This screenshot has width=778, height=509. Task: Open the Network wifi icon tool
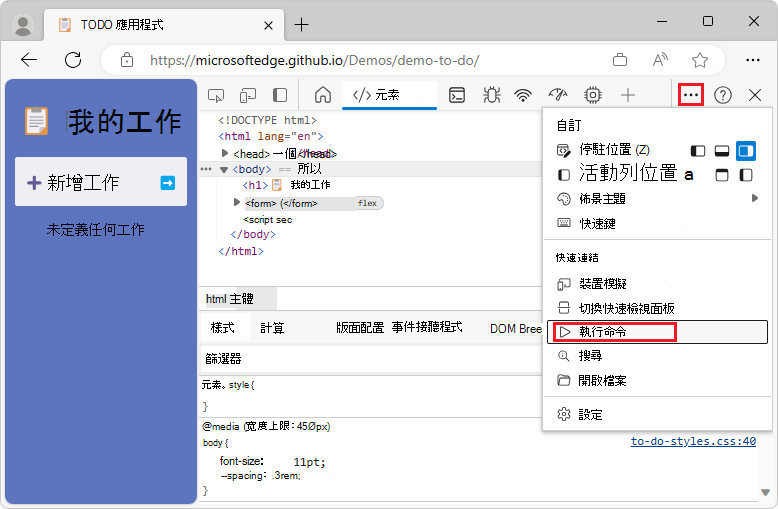[x=523, y=95]
